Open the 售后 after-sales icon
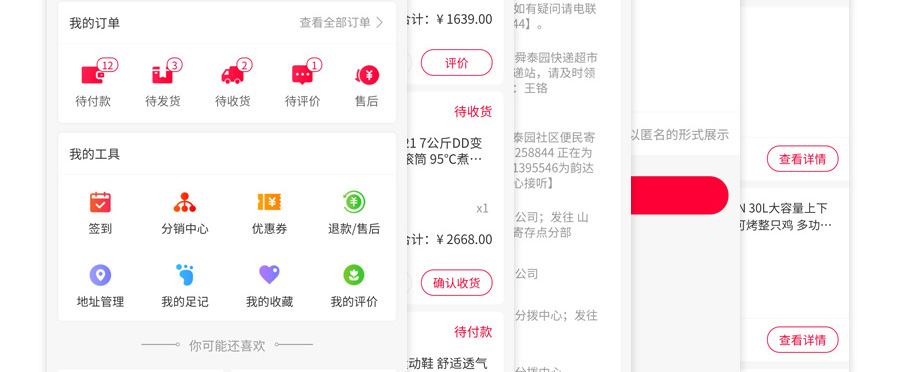Viewport: 900px width, 372px height. (367, 75)
